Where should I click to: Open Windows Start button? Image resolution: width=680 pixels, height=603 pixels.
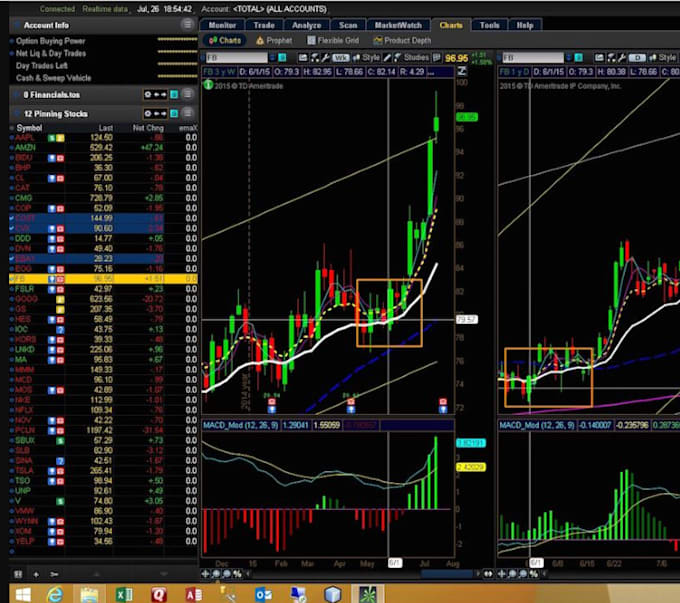(x=22, y=594)
